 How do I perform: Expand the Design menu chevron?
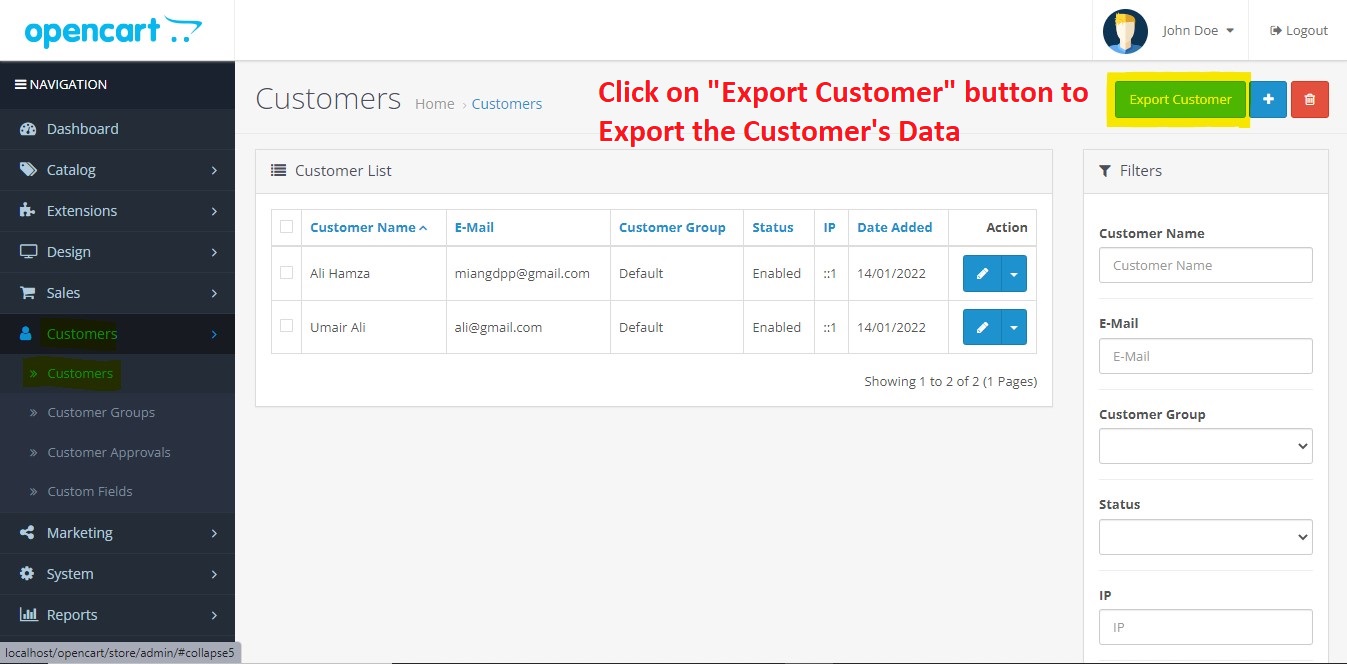point(214,253)
